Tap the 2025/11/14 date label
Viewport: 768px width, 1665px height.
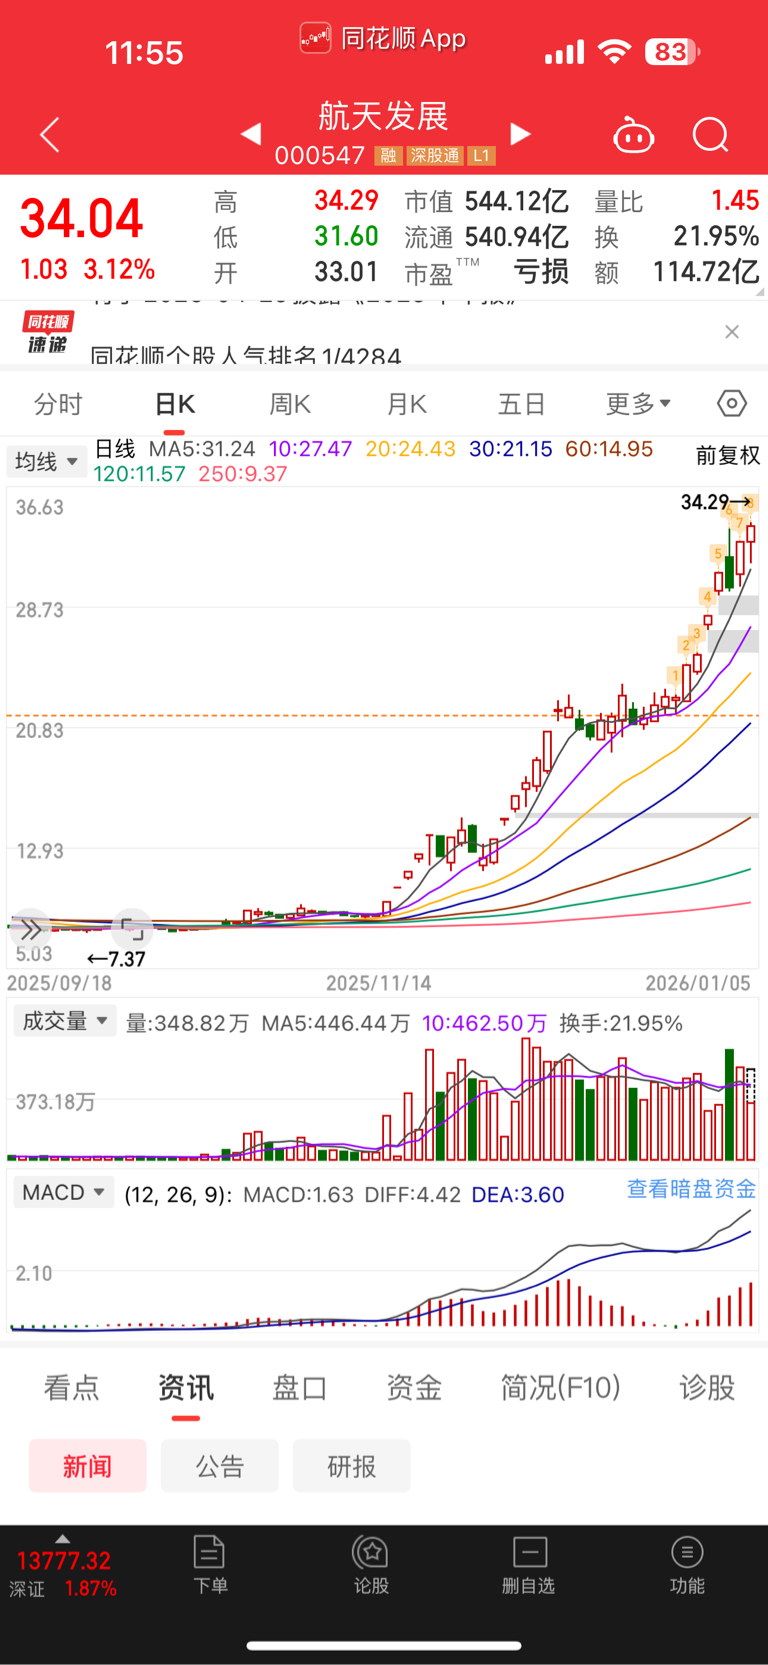[379, 983]
